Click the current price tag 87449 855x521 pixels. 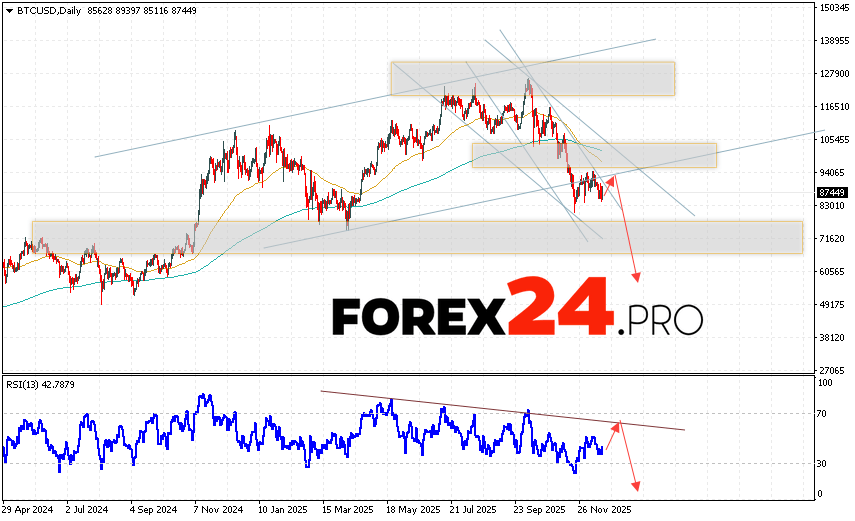coord(832,192)
